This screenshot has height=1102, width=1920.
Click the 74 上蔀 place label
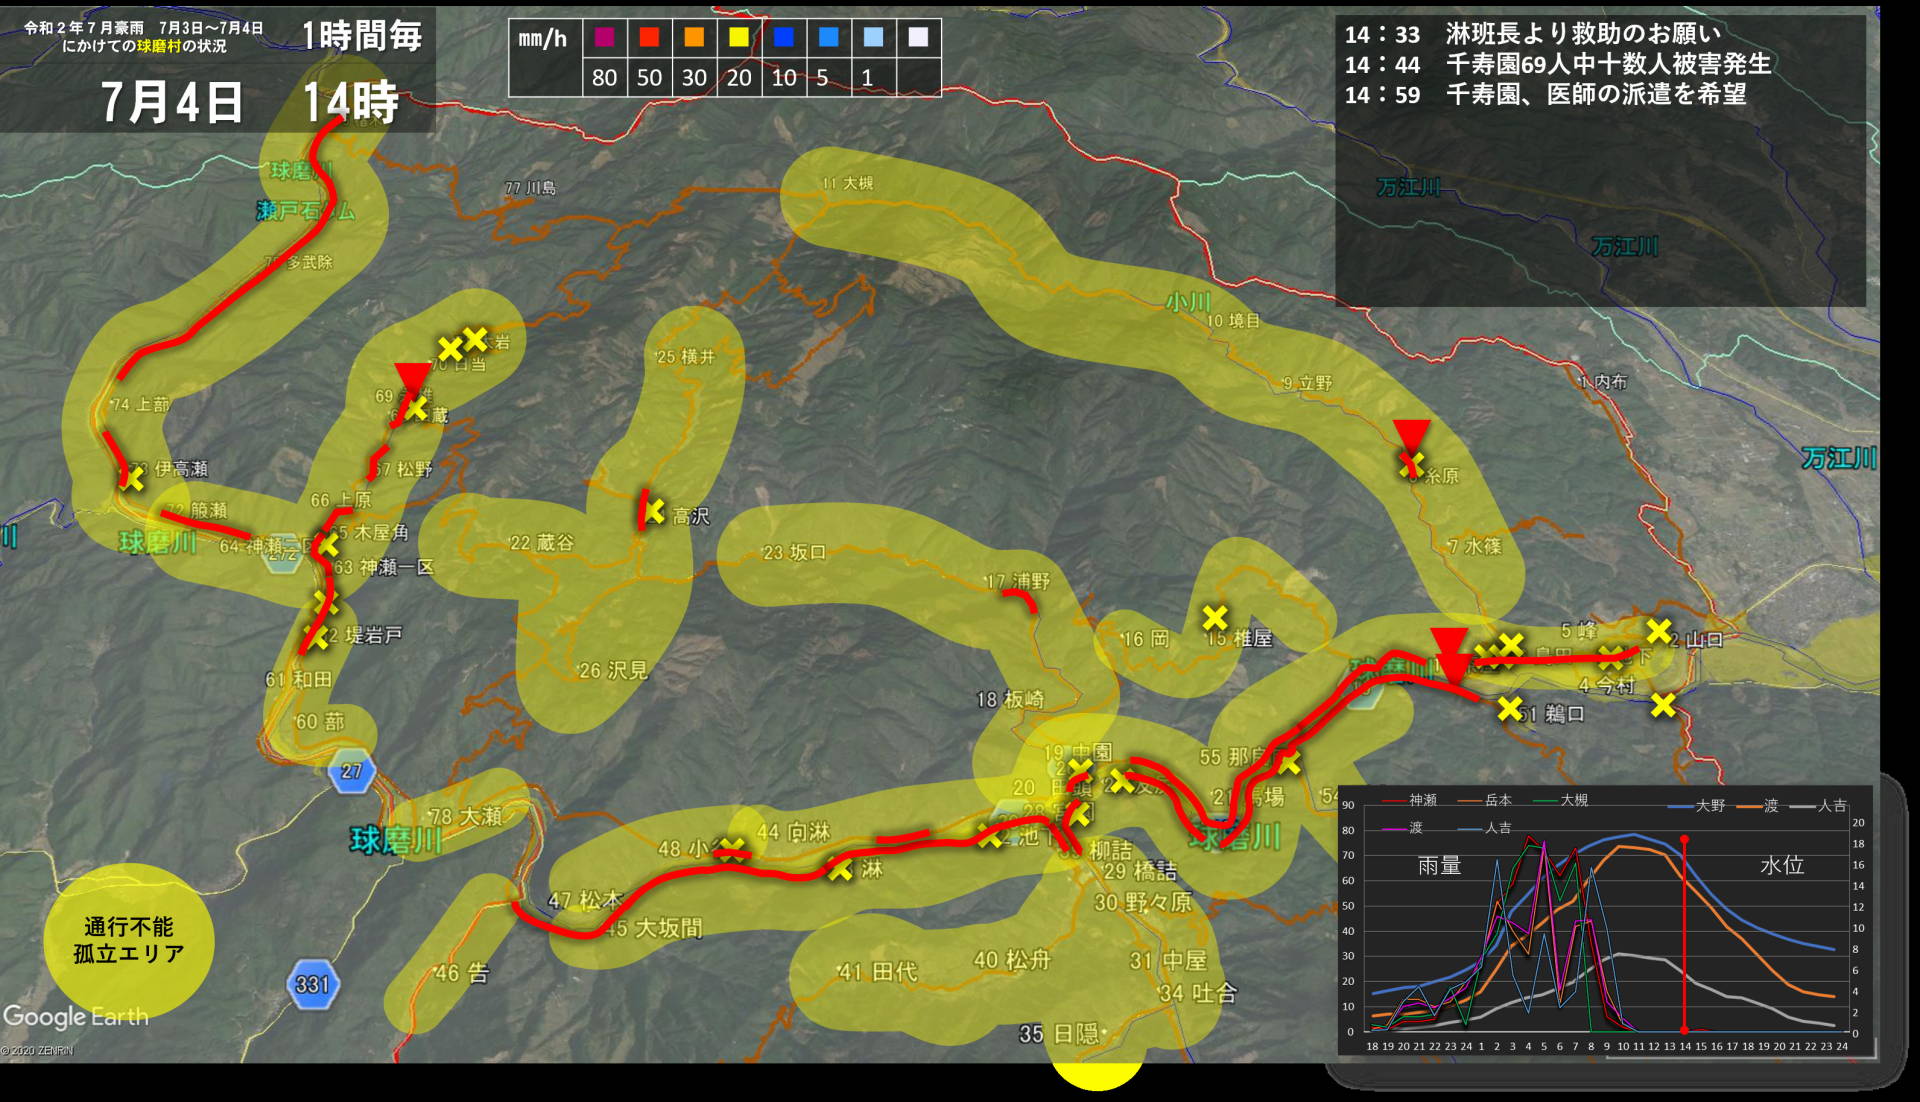[x=141, y=404]
